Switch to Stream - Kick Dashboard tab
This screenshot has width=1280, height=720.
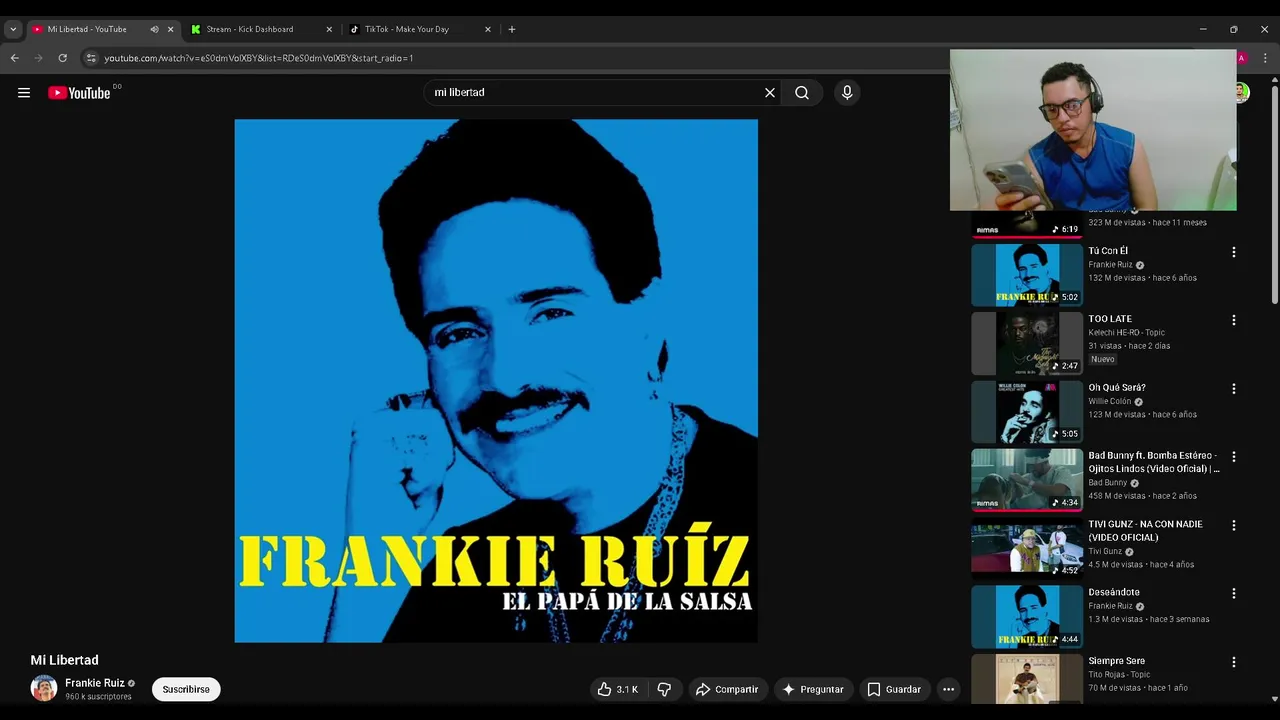tap(250, 29)
